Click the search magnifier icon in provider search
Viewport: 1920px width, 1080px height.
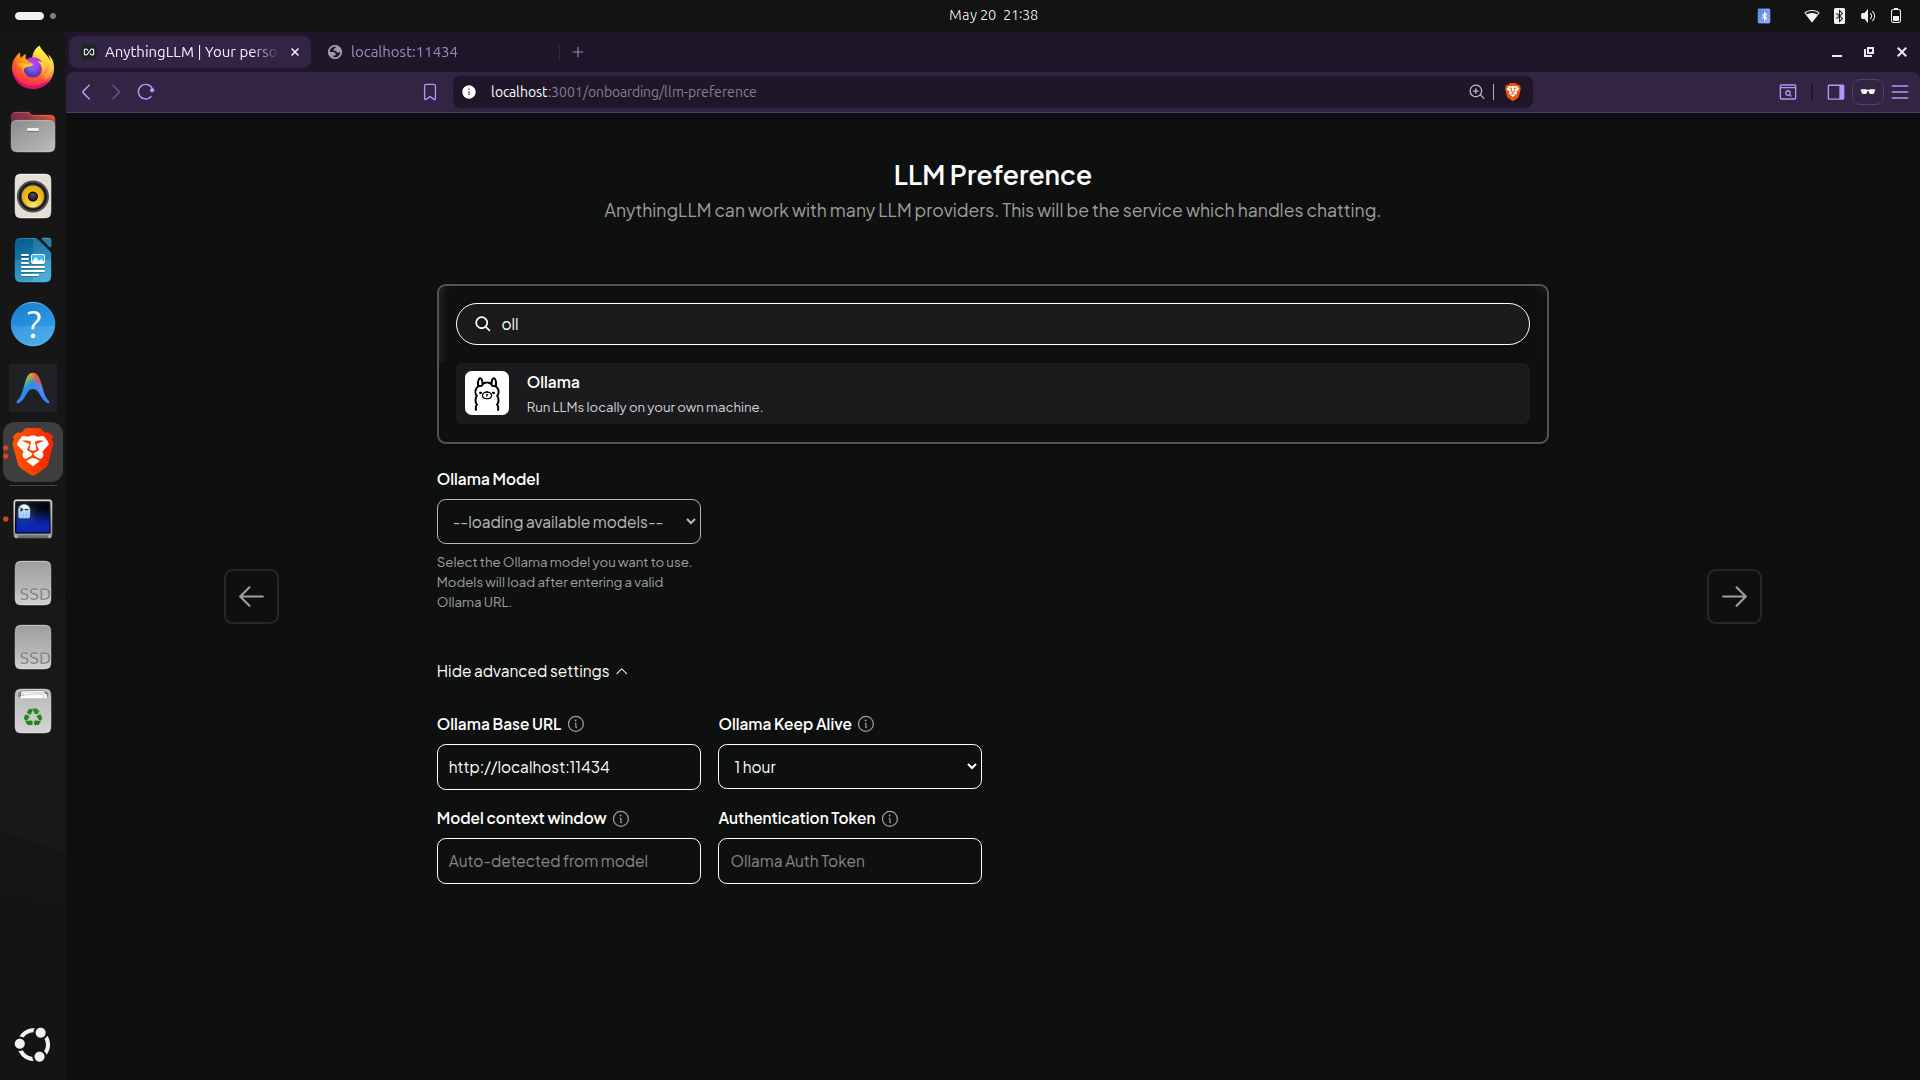[x=482, y=324]
